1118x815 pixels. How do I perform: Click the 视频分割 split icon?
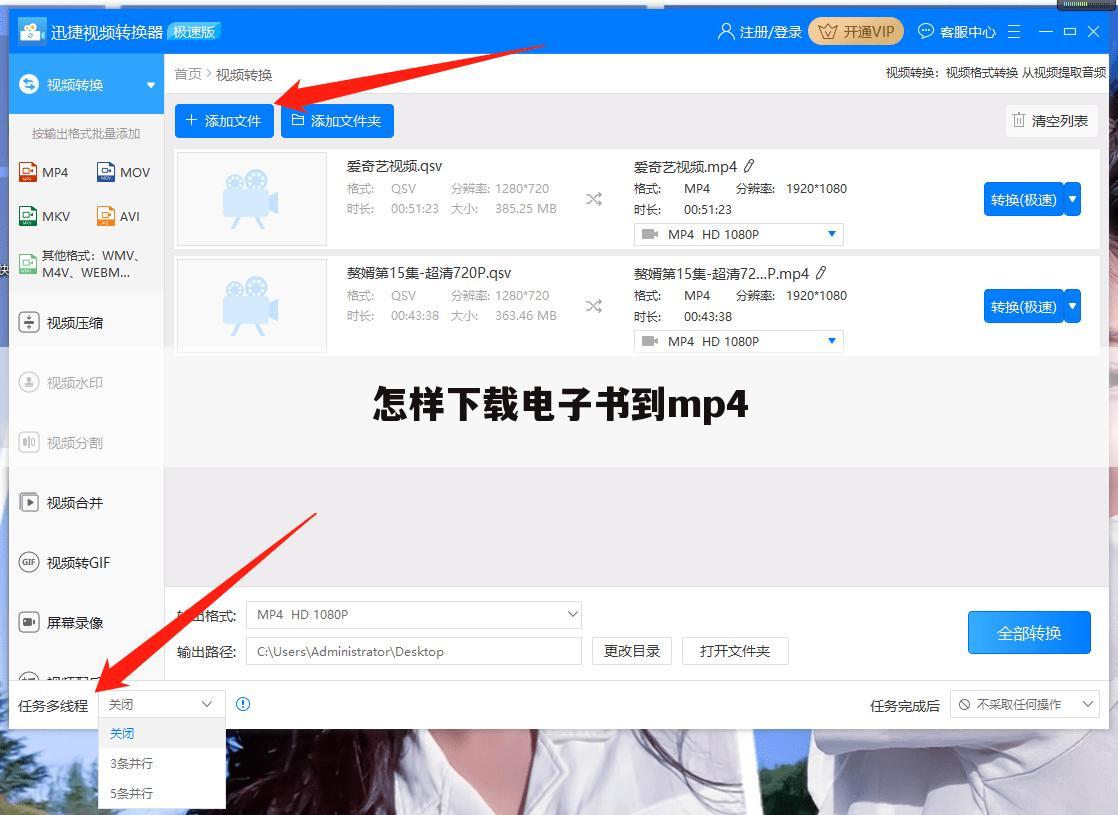[x=29, y=442]
